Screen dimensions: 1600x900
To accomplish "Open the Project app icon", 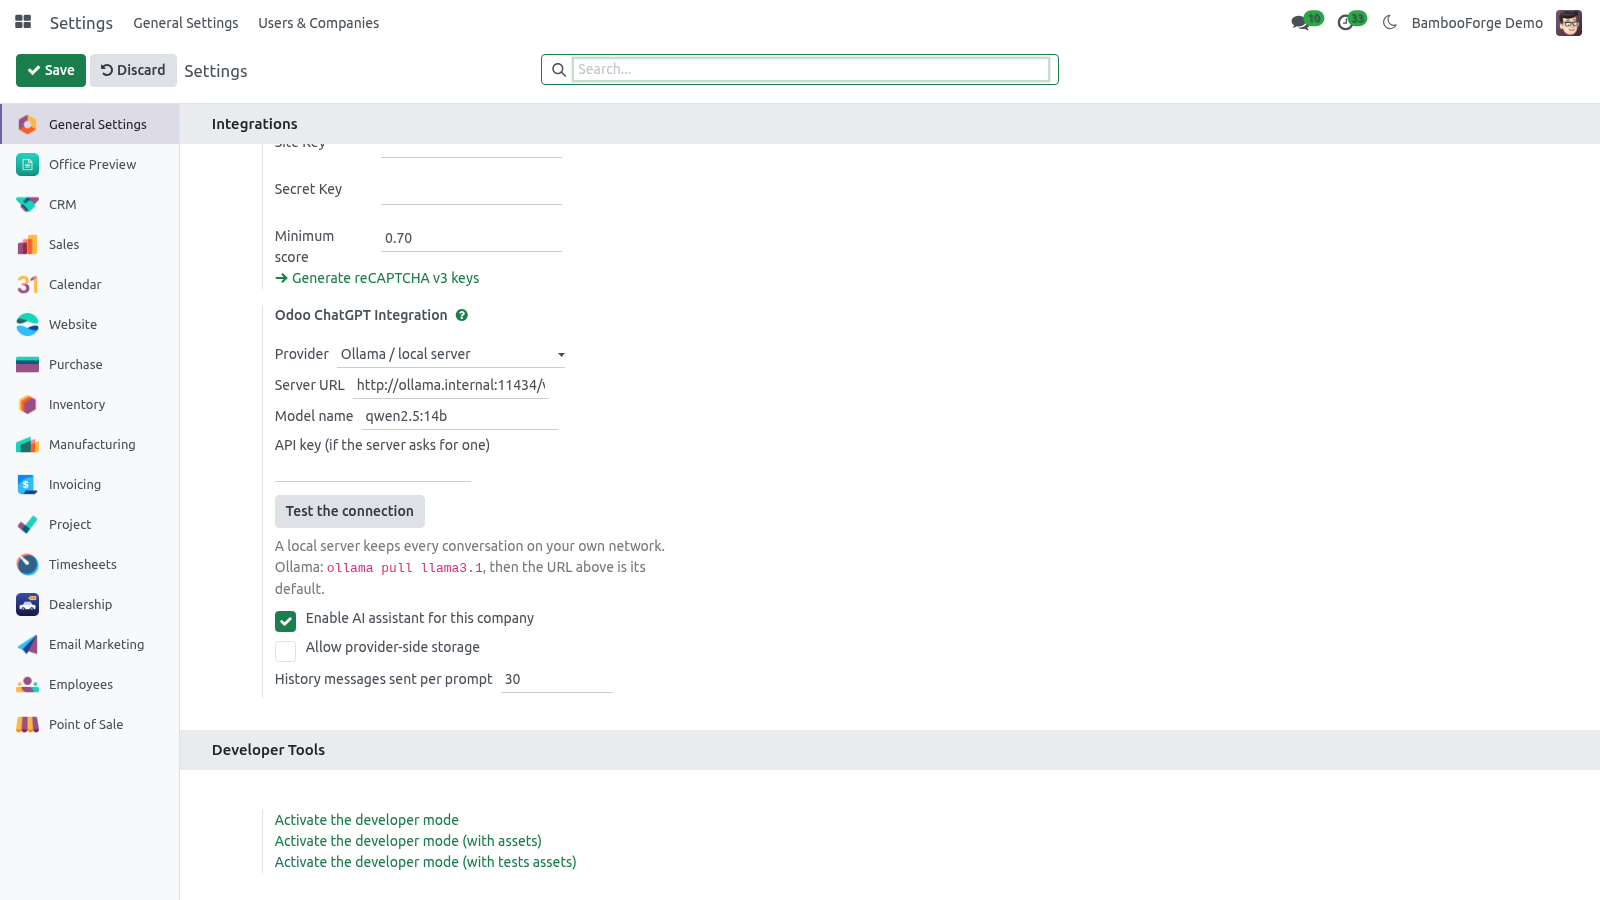I will coord(28,524).
